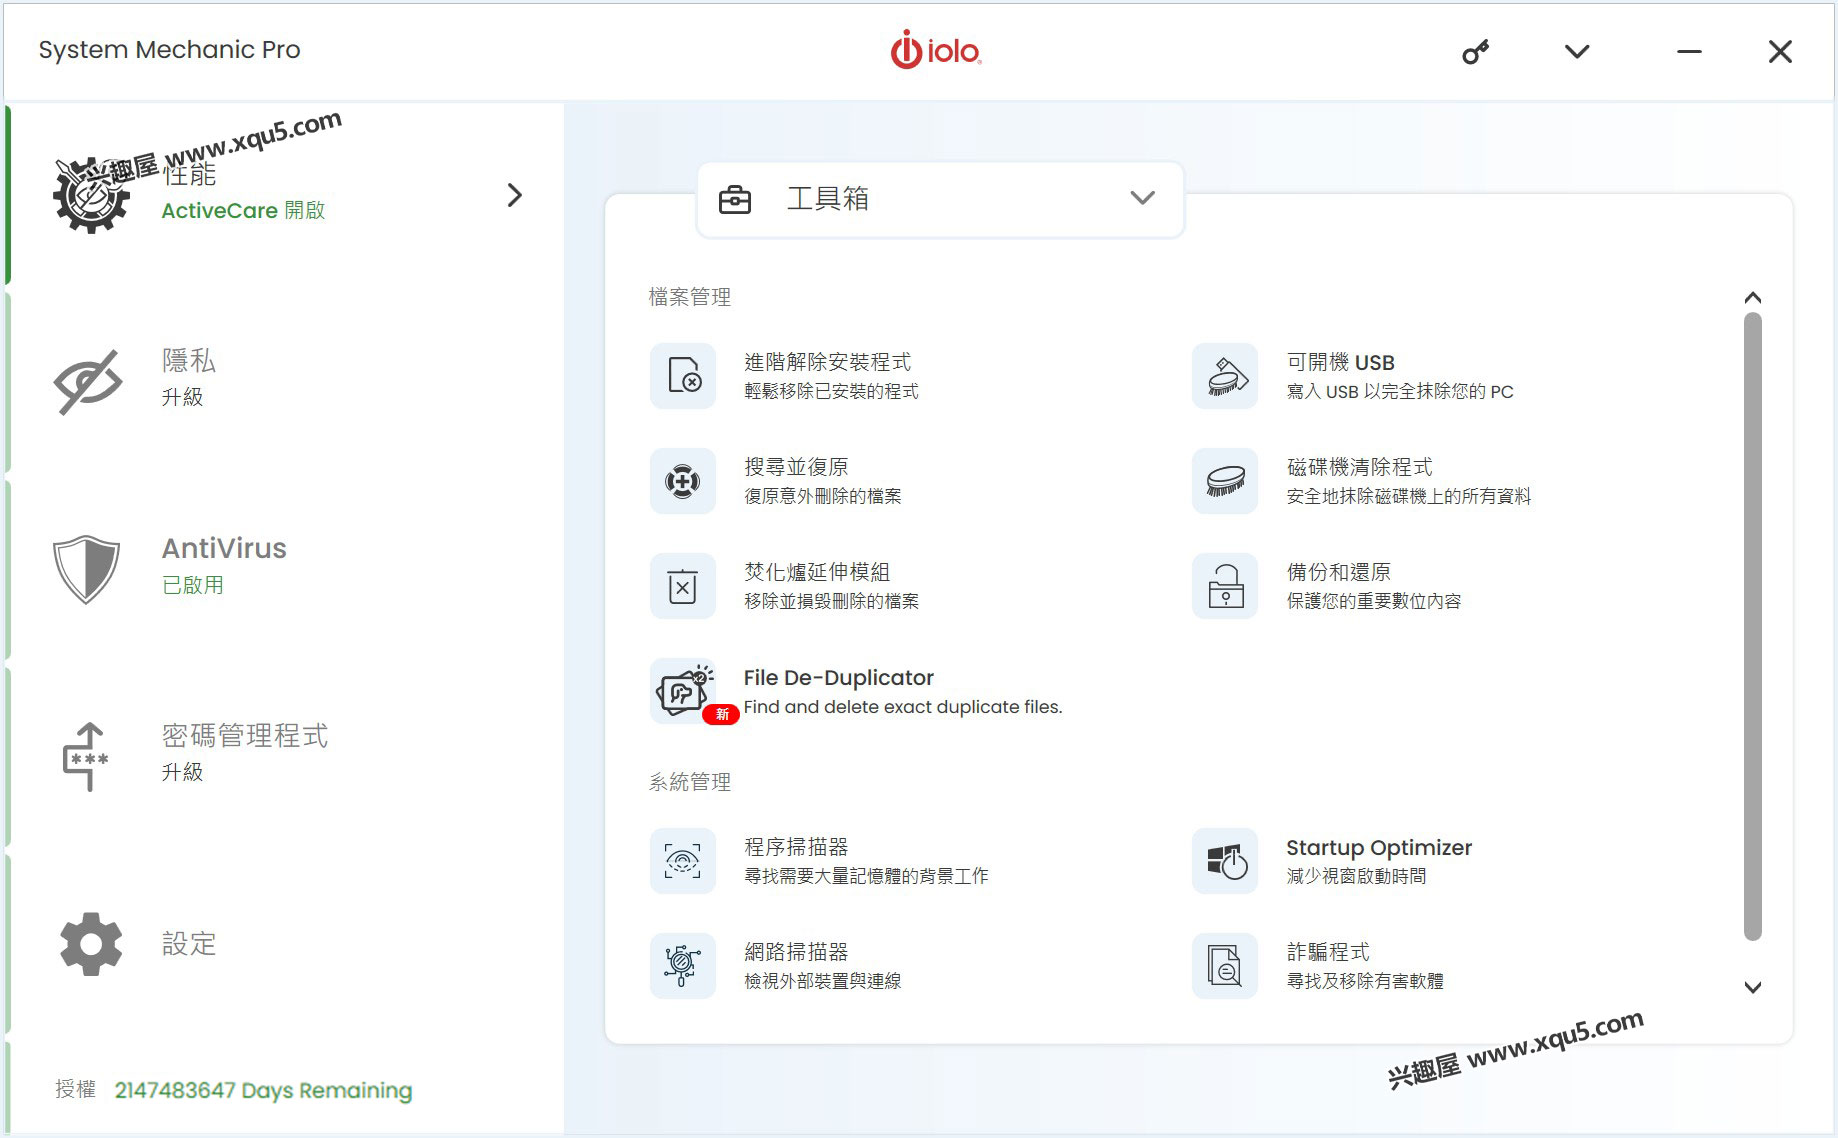1838x1138 pixels.
Task: Expand the 性能 performance section arrow
Action: 515,195
